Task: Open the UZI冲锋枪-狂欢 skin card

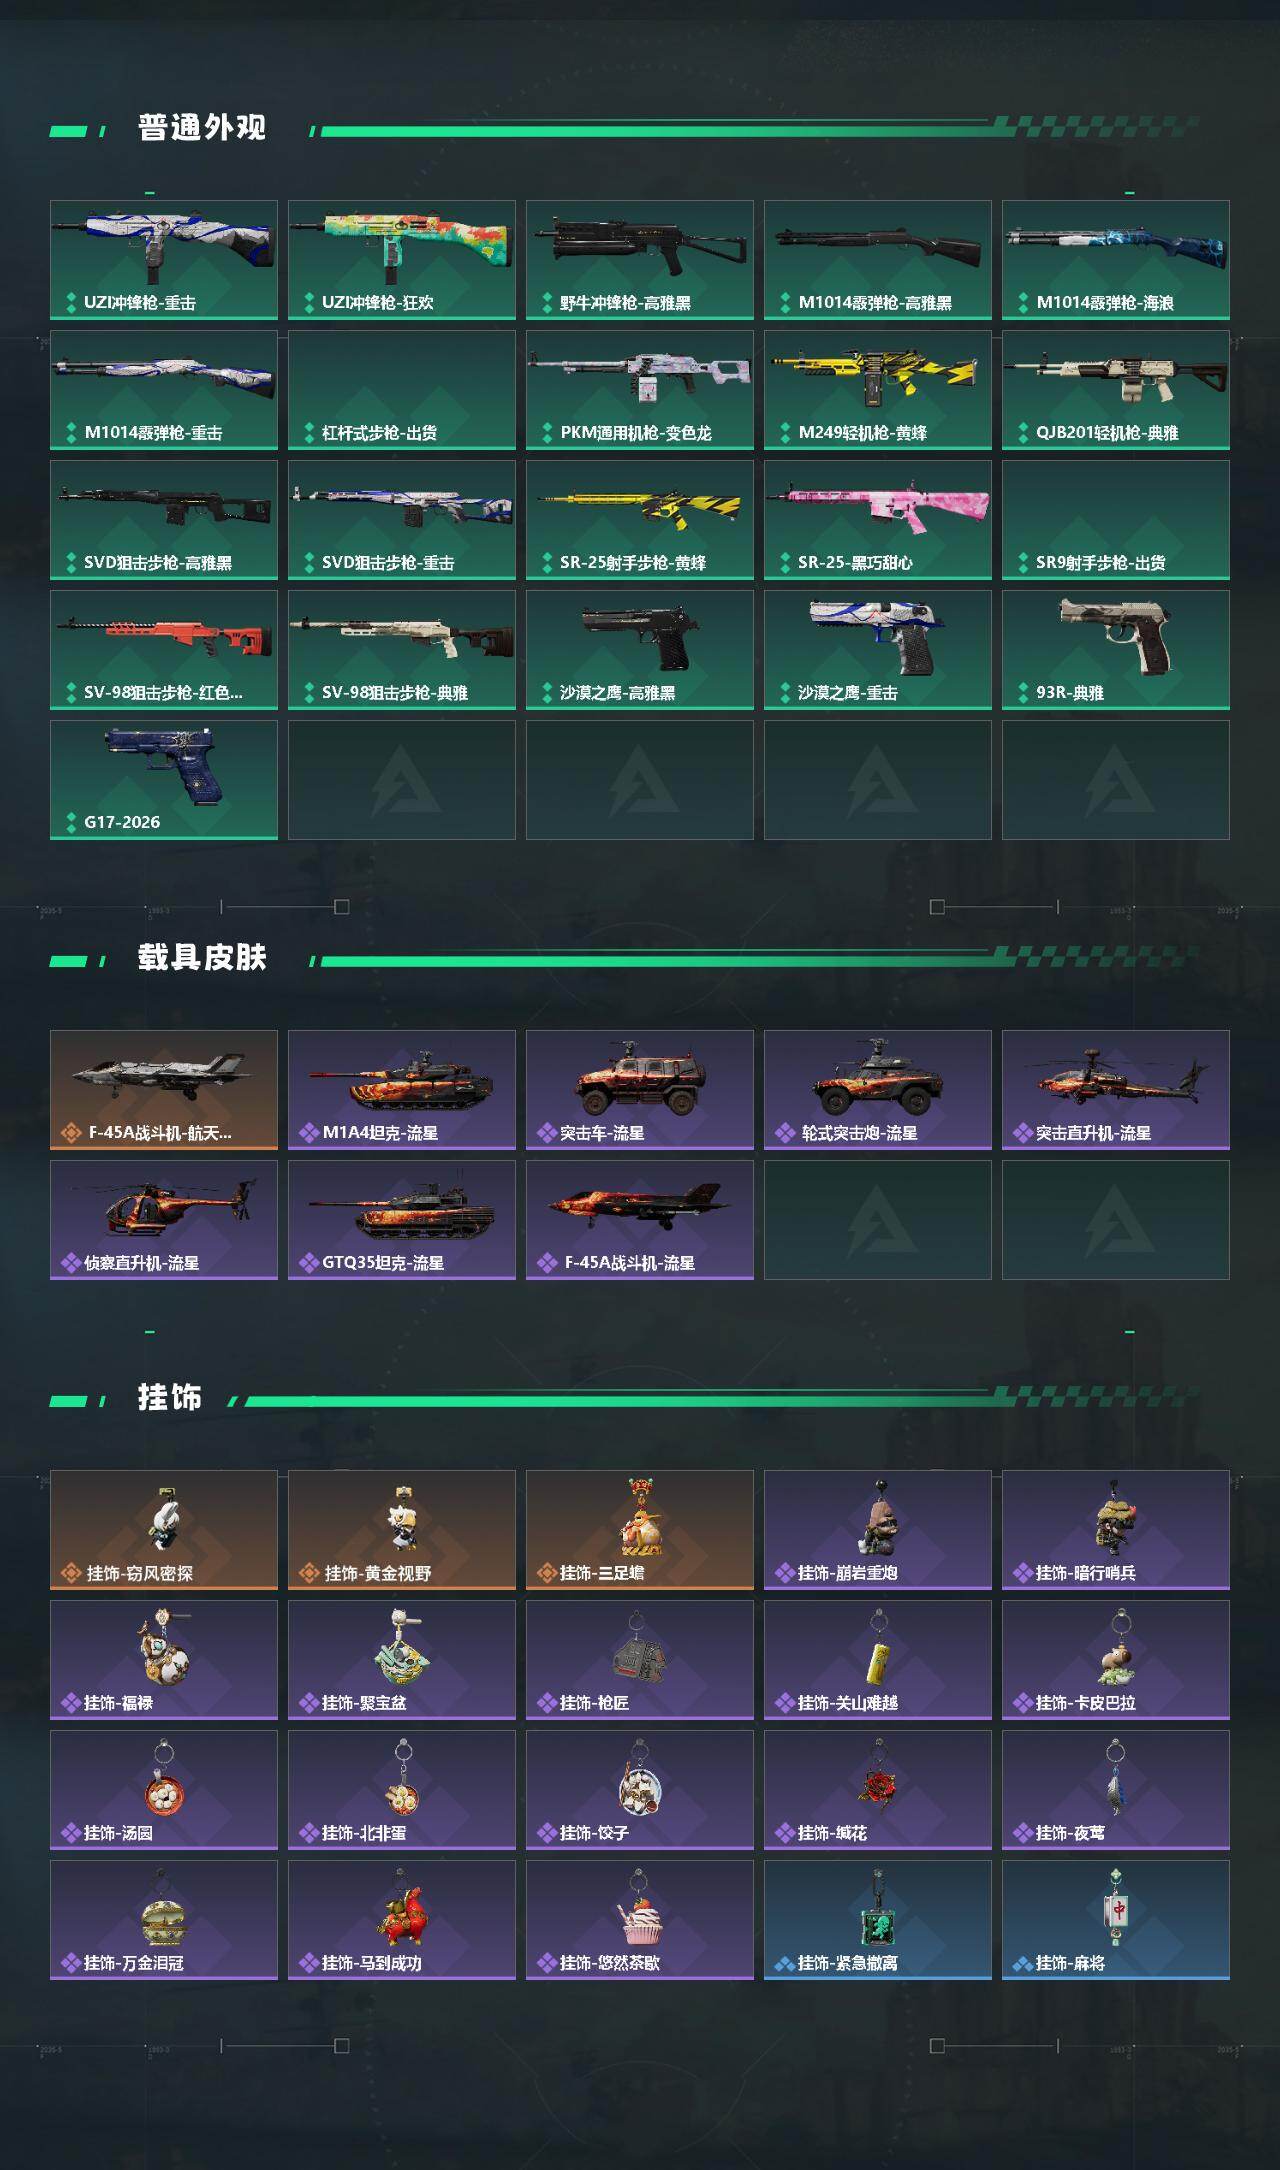Action: click(402, 260)
